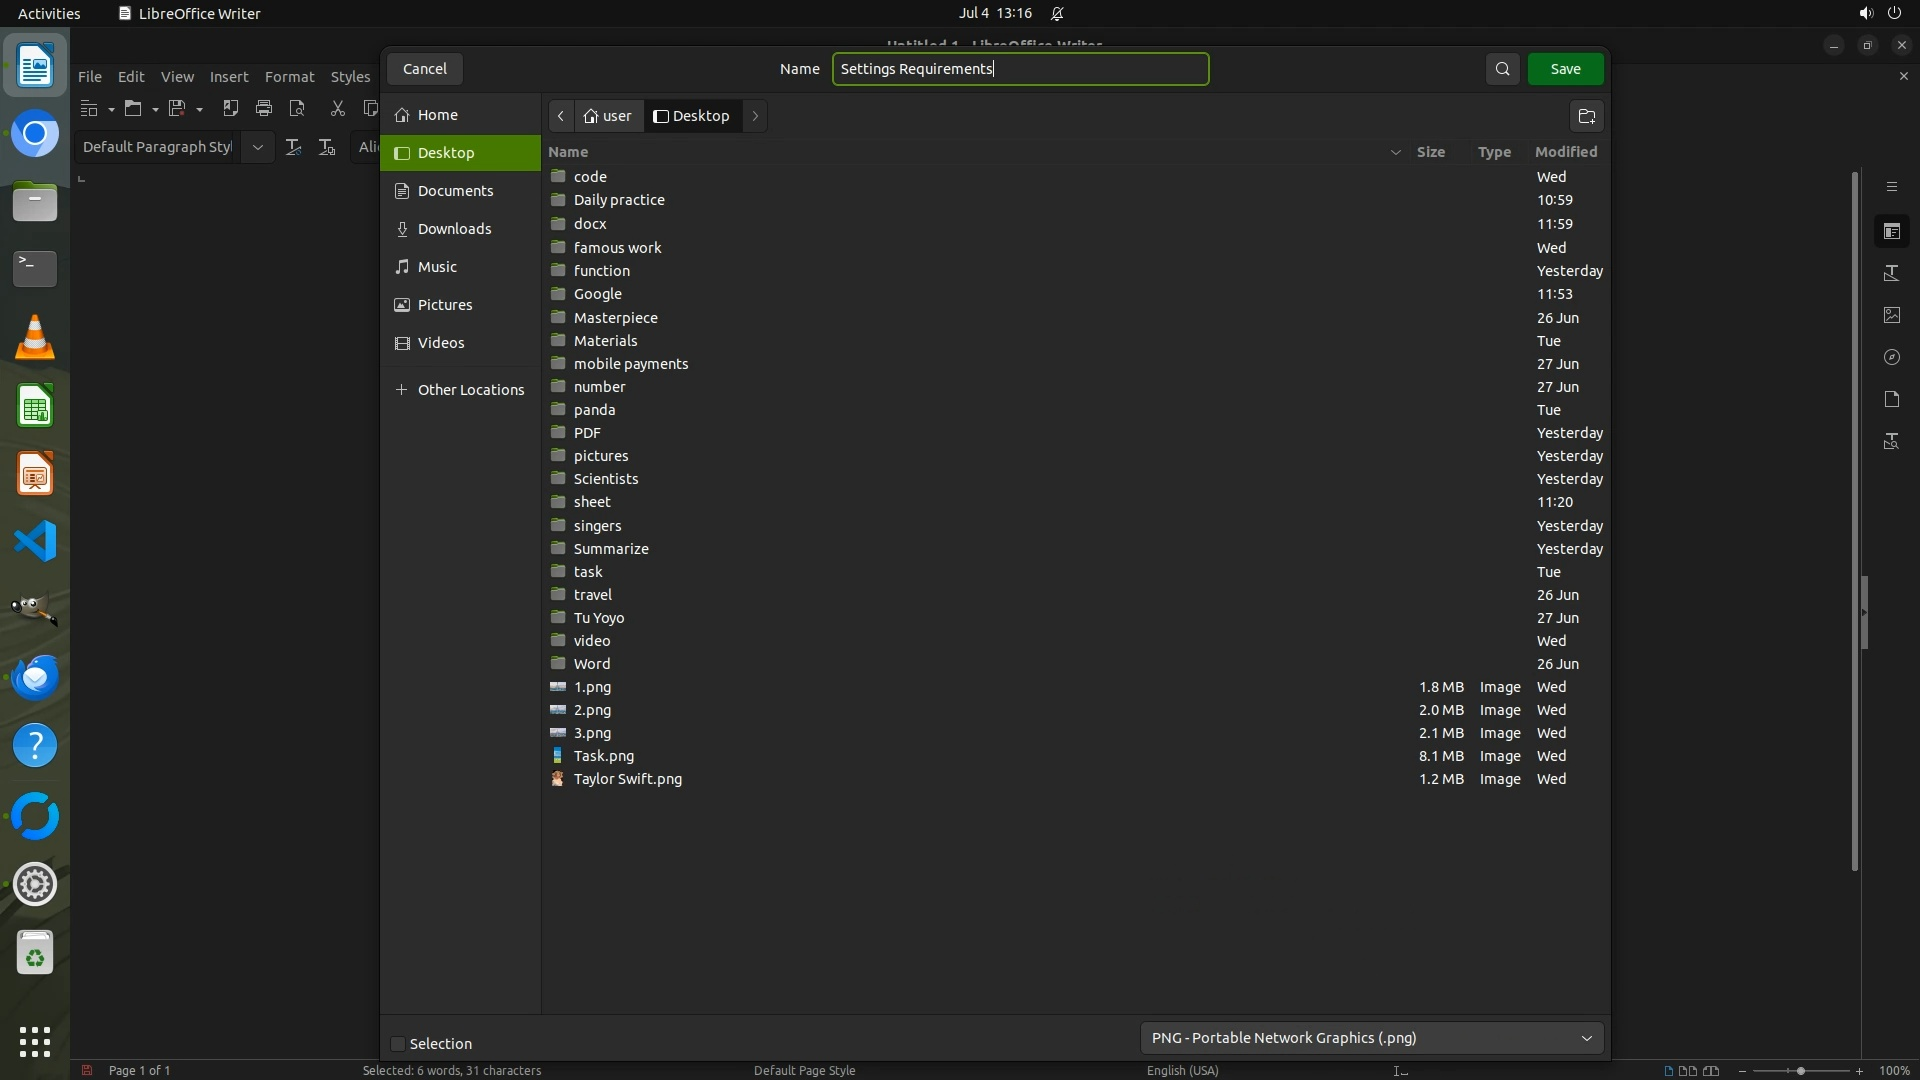Toggle sort order arrow in Name header

tap(1395, 152)
